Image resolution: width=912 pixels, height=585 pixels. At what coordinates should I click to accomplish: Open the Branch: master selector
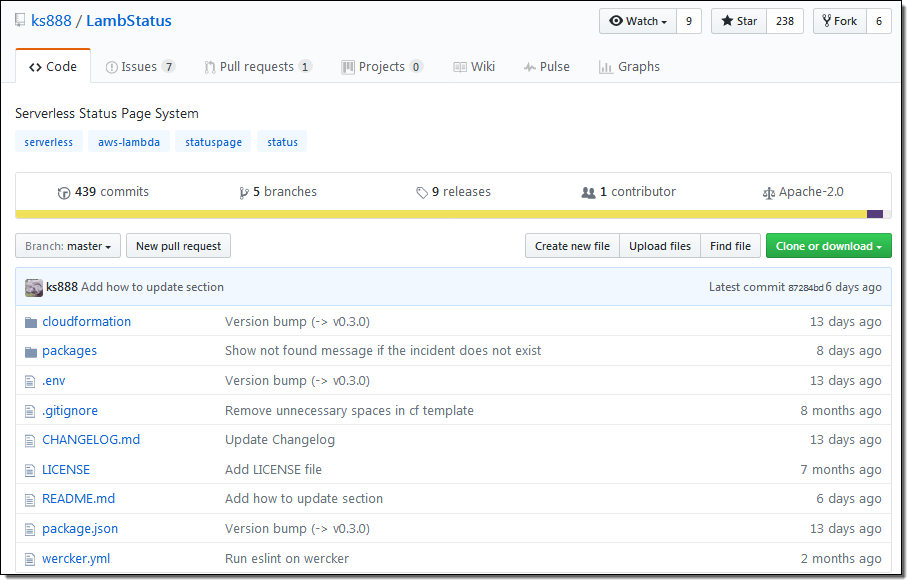tap(68, 246)
